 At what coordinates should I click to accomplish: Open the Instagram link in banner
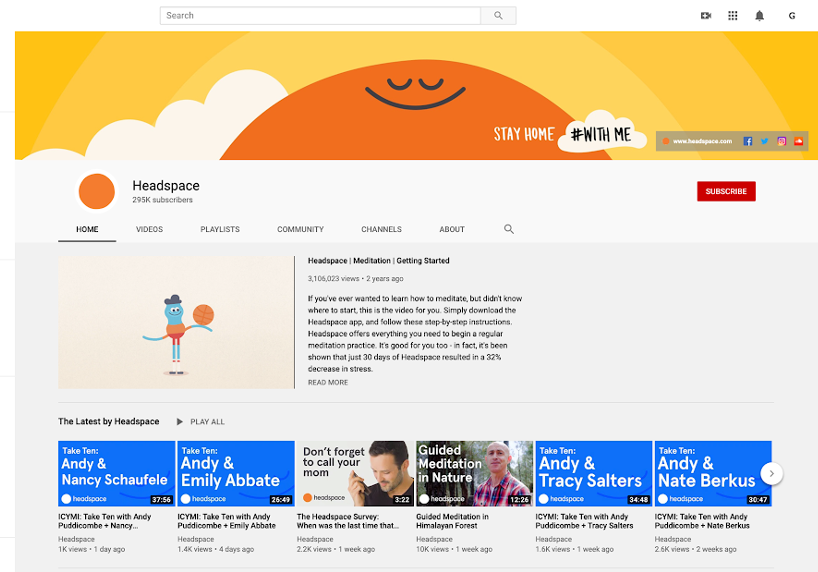pos(781,141)
